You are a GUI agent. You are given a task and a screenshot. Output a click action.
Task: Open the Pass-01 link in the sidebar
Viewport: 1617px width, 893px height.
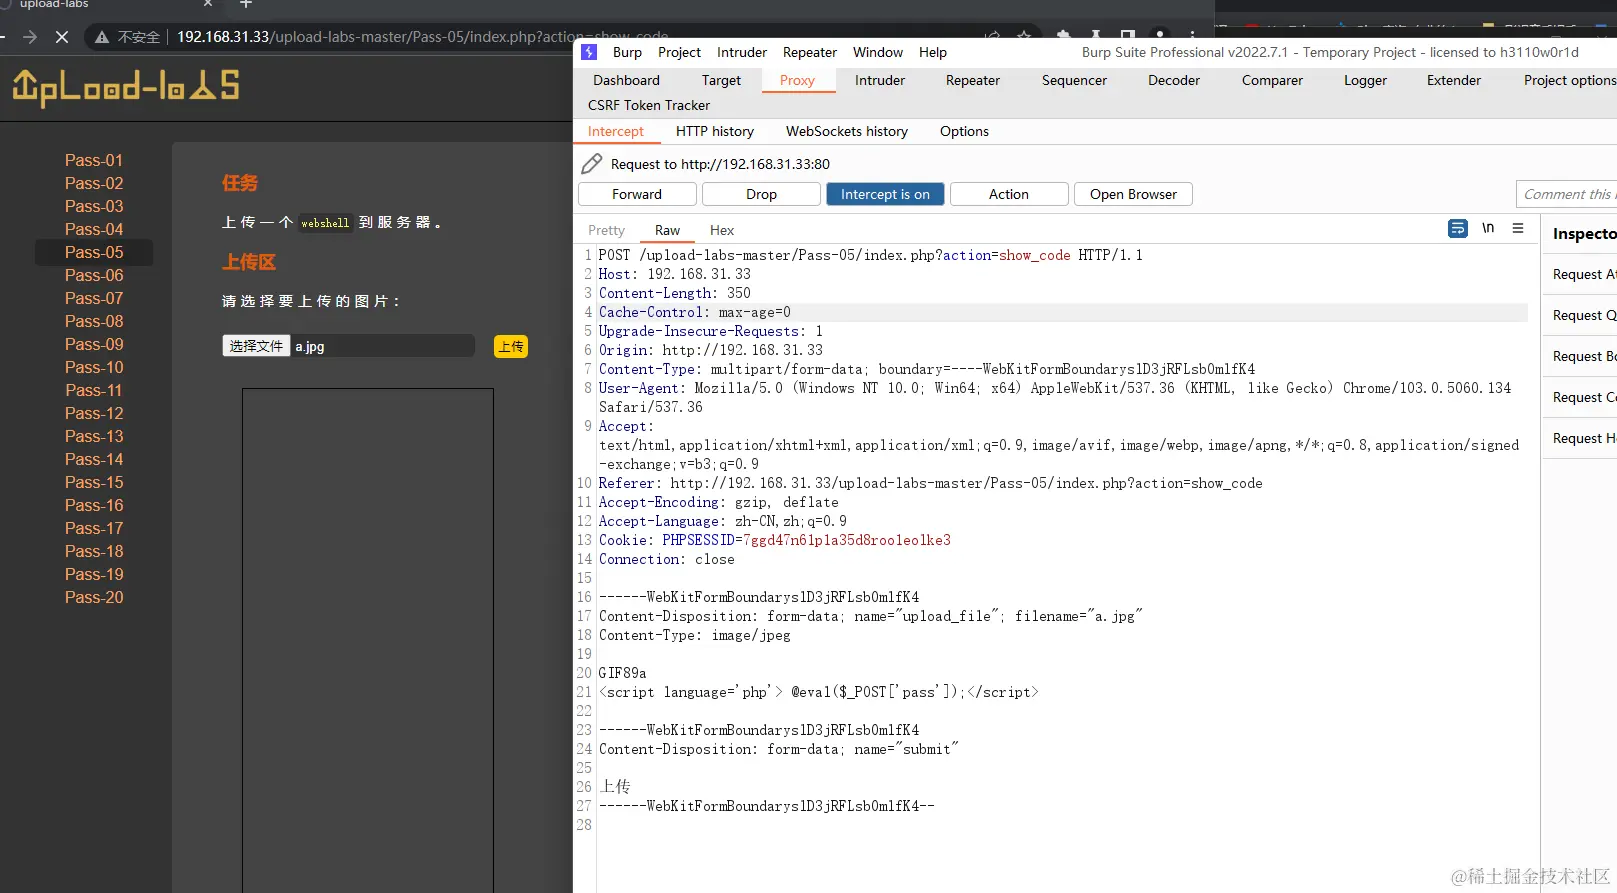(x=94, y=160)
